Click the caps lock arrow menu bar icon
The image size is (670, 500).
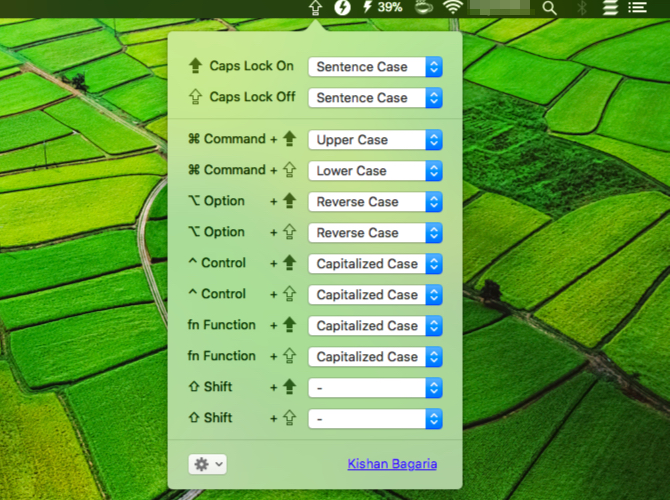pos(315,8)
